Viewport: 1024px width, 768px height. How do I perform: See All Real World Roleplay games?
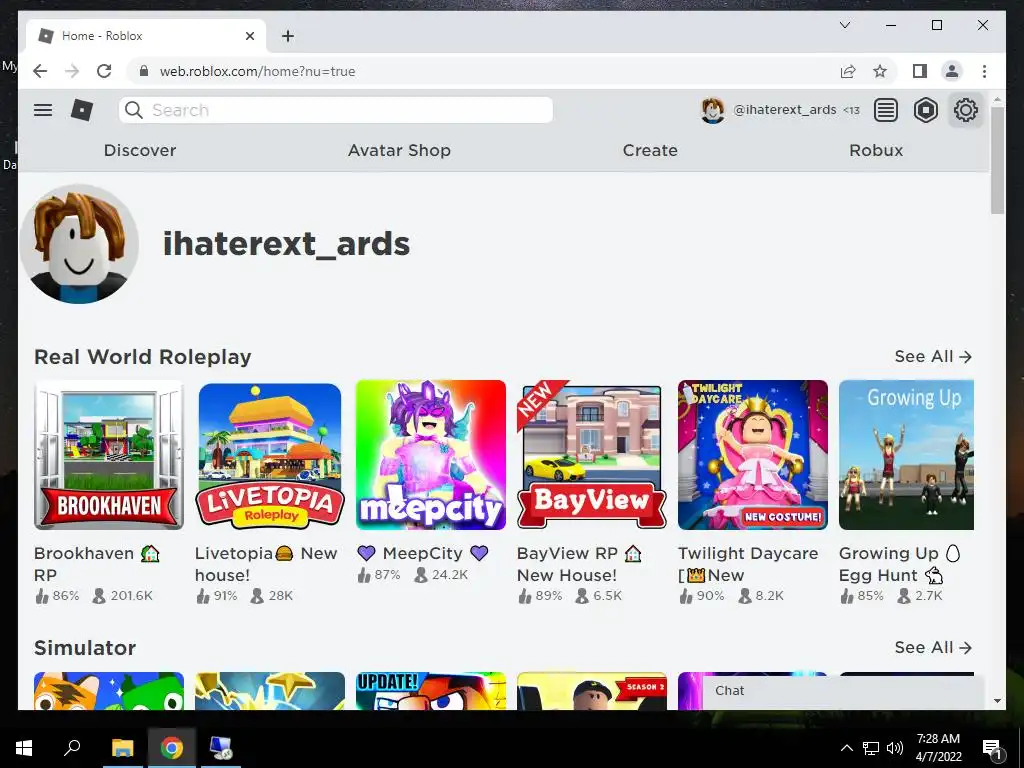pos(933,357)
